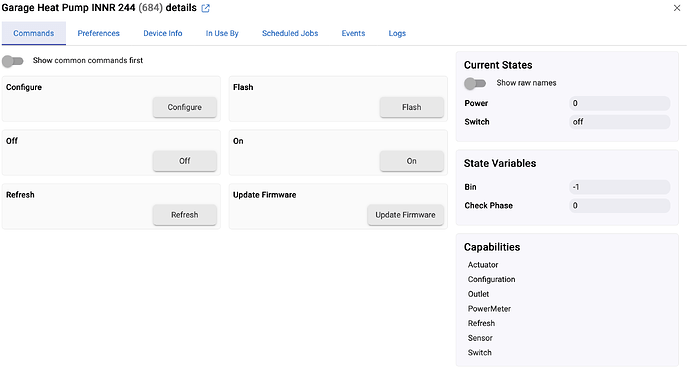The height and width of the screenshot is (390, 689).
Task: Click the 'Current States' heading
Action: coord(498,65)
